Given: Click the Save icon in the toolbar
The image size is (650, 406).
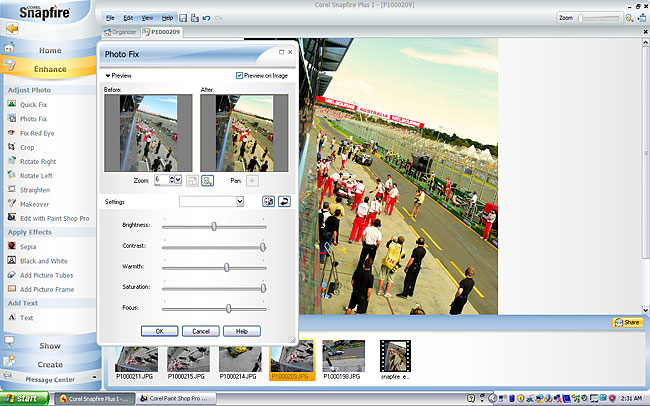Looking at the screenshot, I should click(x=181, y=18).
